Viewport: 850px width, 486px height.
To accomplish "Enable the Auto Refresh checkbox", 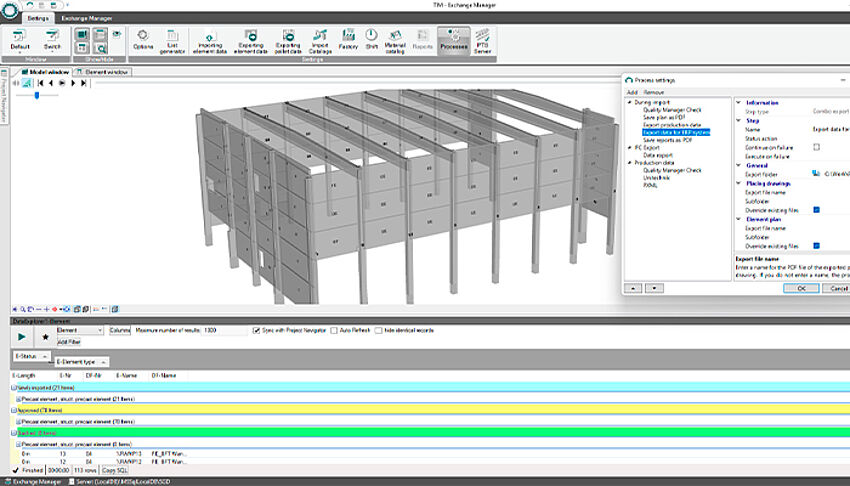I will pyautogui.click(x=335, y=330).
